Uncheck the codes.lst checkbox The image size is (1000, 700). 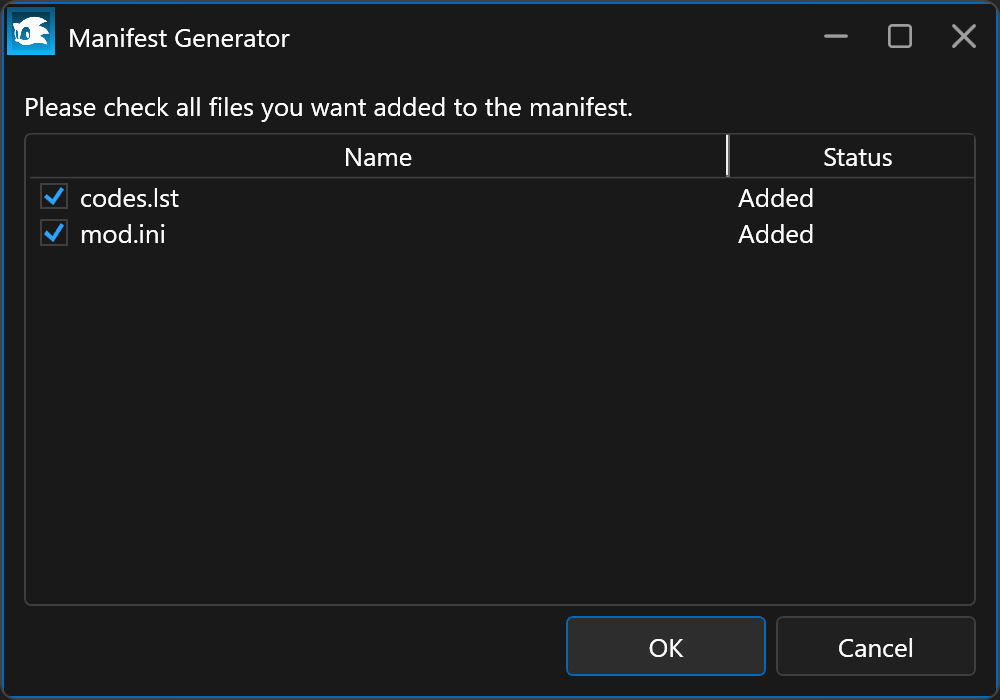(54, 197)
